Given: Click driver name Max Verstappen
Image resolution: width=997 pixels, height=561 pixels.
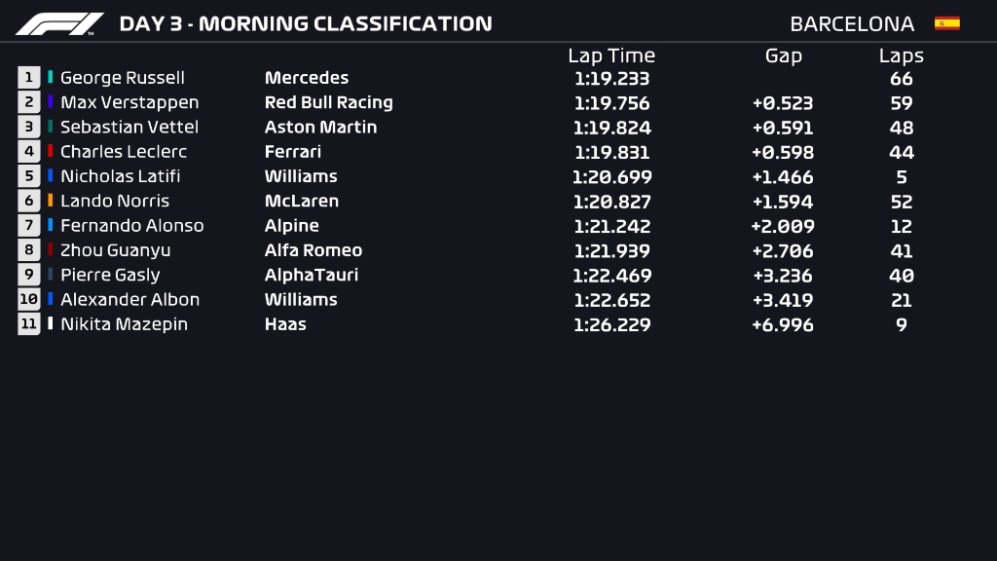Looking at the screenshot, I should click(129, 102).
